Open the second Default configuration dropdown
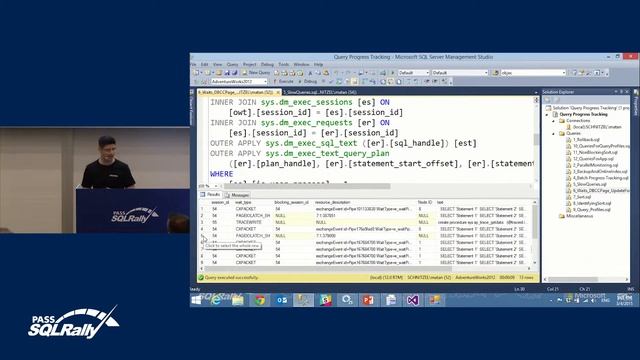The height and width of the screenshot is (360, 640). point(460,73)
